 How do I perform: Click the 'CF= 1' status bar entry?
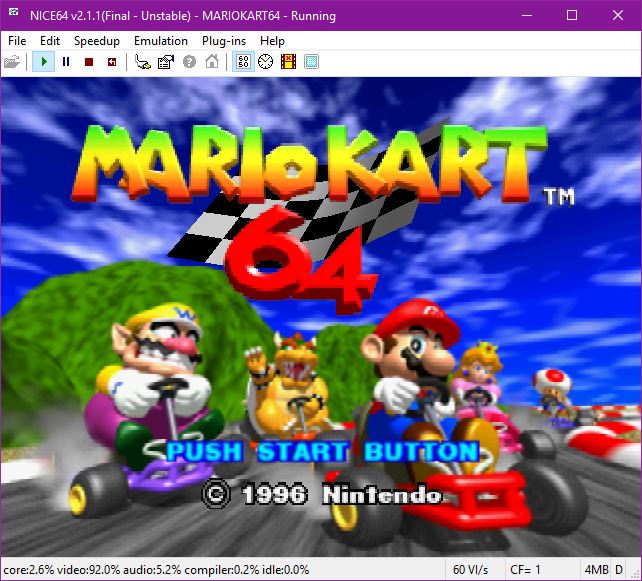pyautogui.click(x=525, y=570)
